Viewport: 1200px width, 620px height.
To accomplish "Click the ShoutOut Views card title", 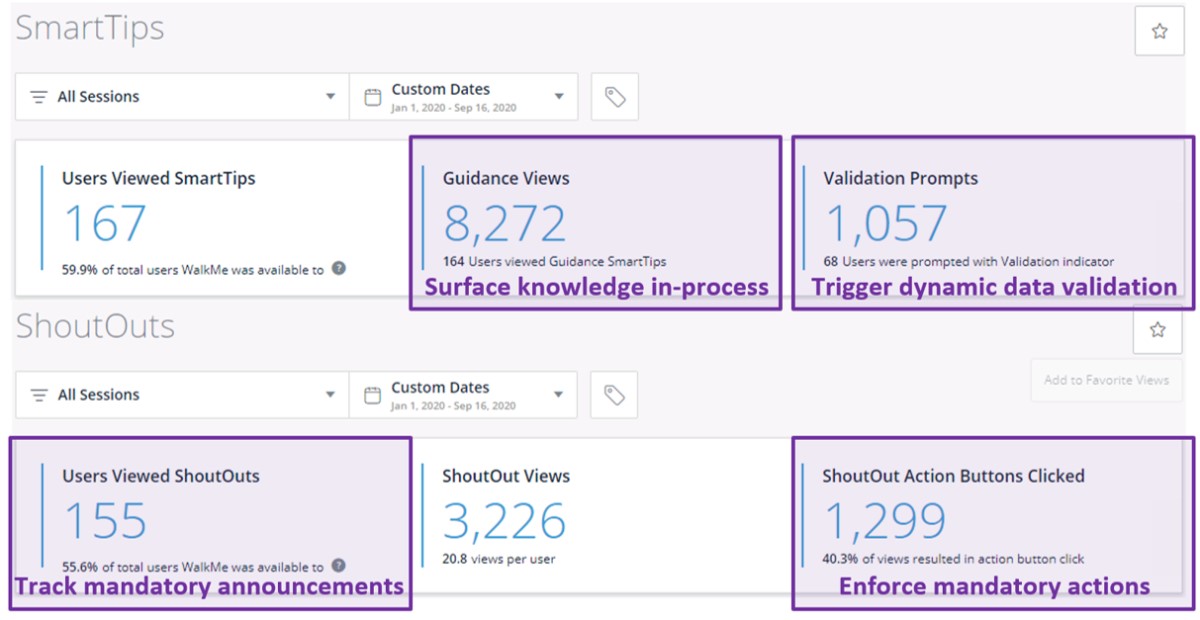I will (x=506, y=477).
